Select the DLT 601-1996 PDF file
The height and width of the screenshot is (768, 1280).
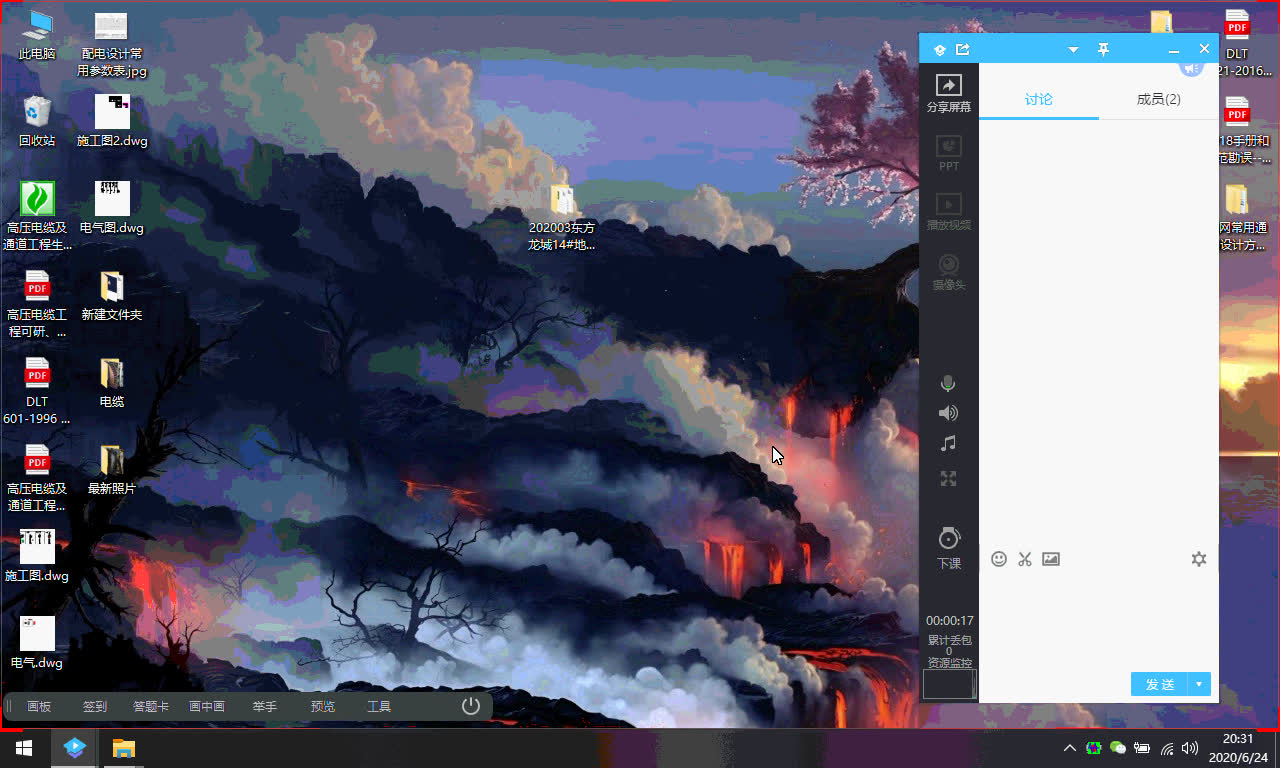click(x=37, y=391)
